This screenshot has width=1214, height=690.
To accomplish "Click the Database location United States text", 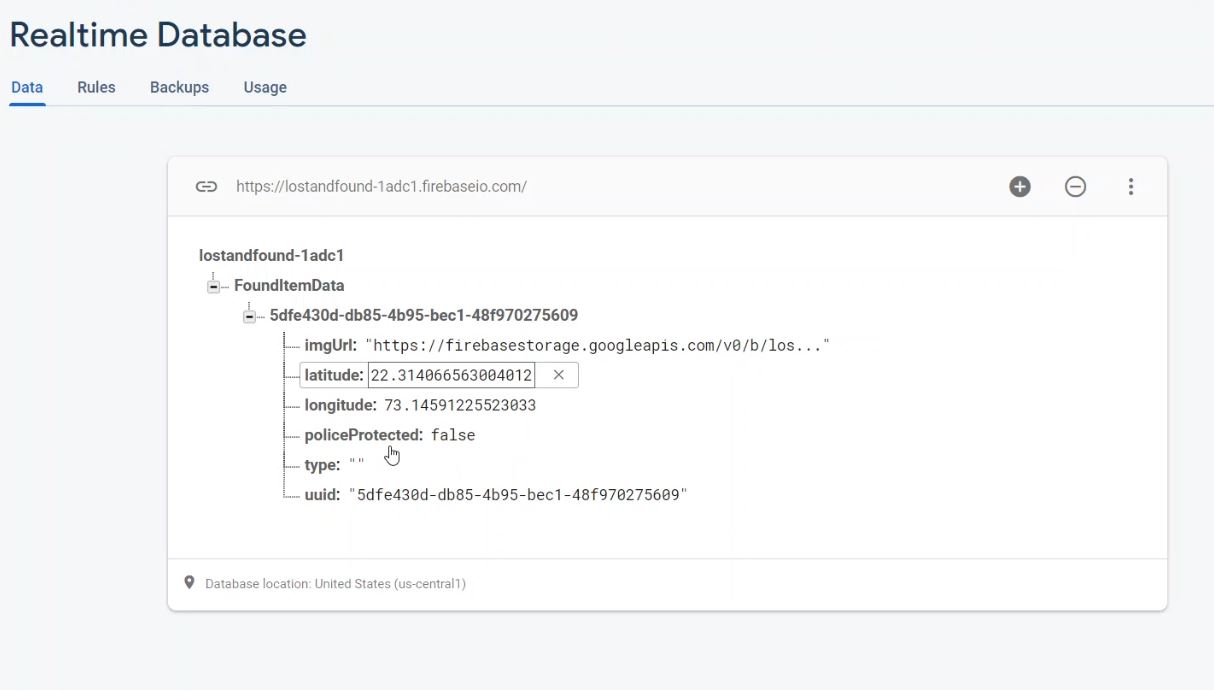I will 335,583.
